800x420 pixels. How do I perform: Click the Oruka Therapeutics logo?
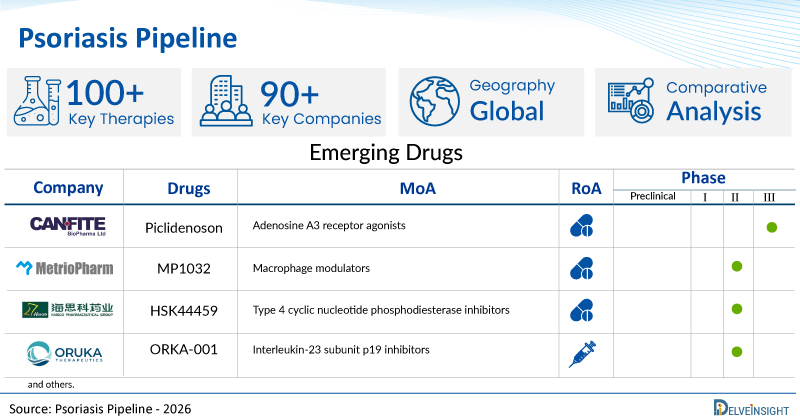pyautogui.click(x=66, y=352)
